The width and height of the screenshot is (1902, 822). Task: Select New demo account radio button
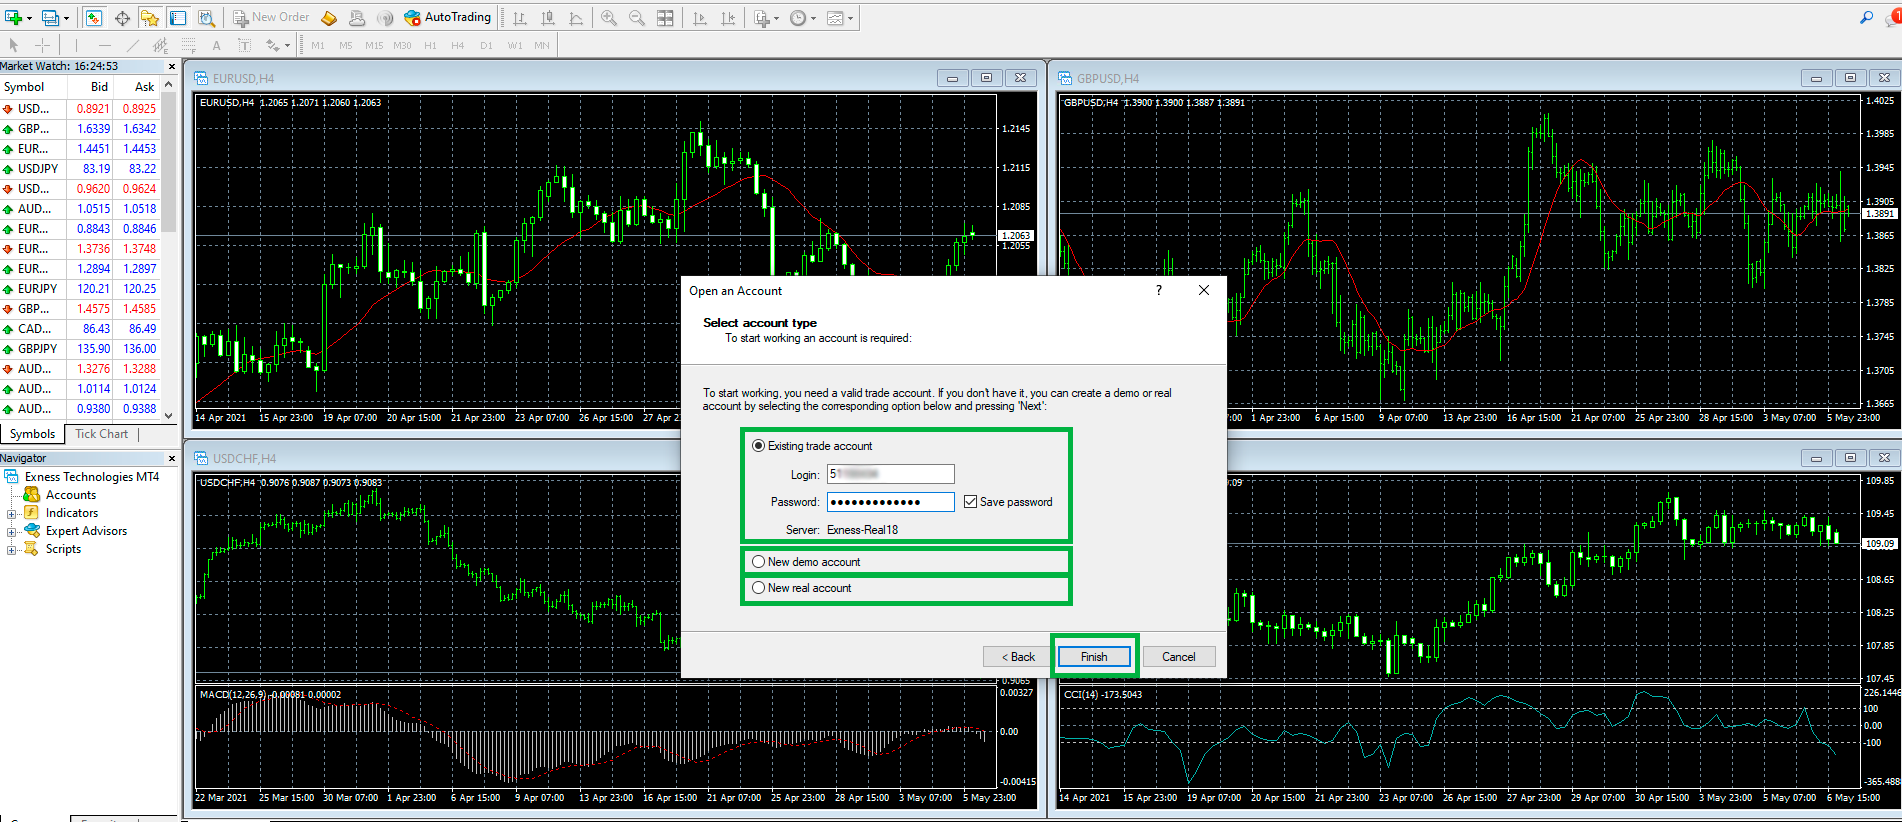pos(759,562)
